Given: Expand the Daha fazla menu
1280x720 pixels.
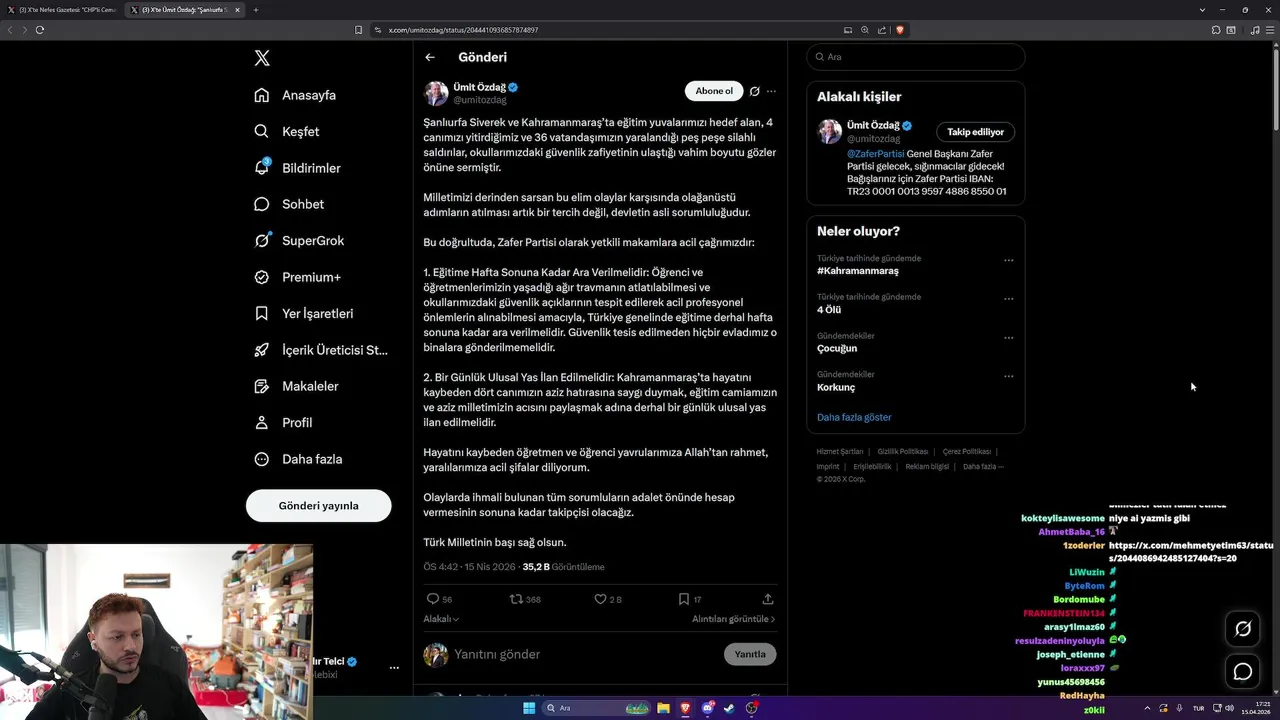Looking at the screenshot, I should point(298,459).
